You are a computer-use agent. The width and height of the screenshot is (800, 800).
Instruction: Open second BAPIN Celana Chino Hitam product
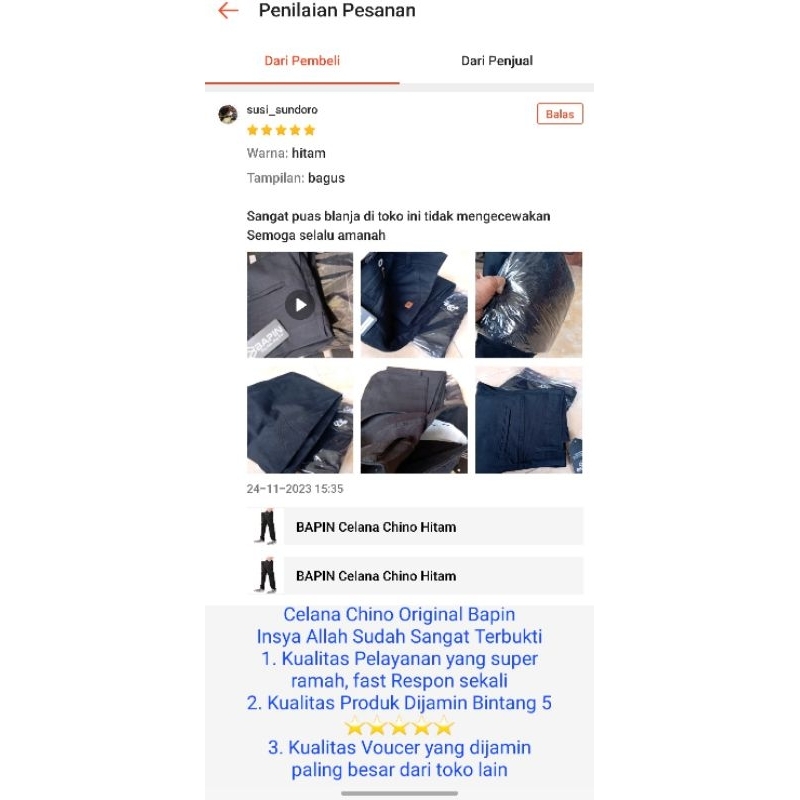click(415, 576)
